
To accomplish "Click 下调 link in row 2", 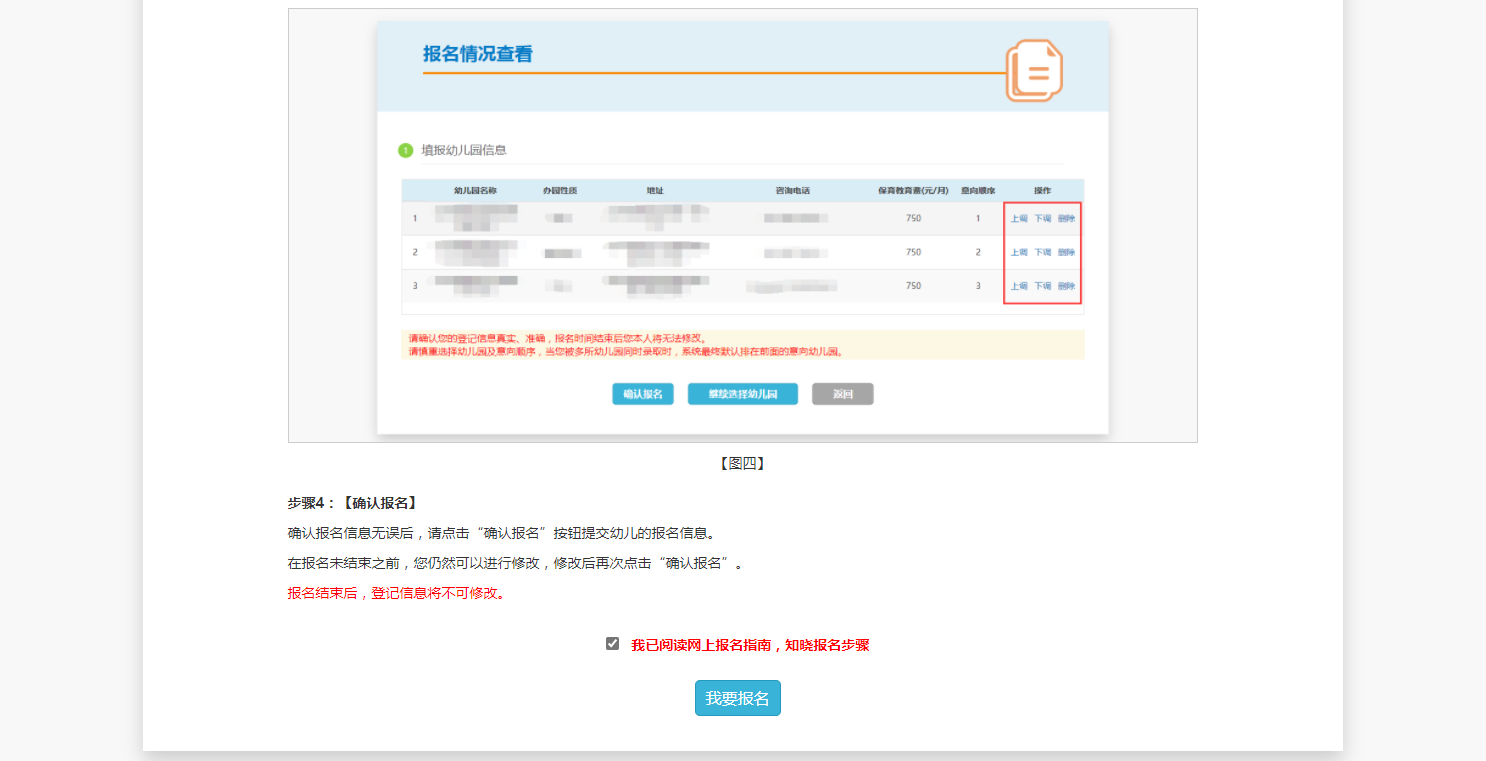I will 1042,252.
